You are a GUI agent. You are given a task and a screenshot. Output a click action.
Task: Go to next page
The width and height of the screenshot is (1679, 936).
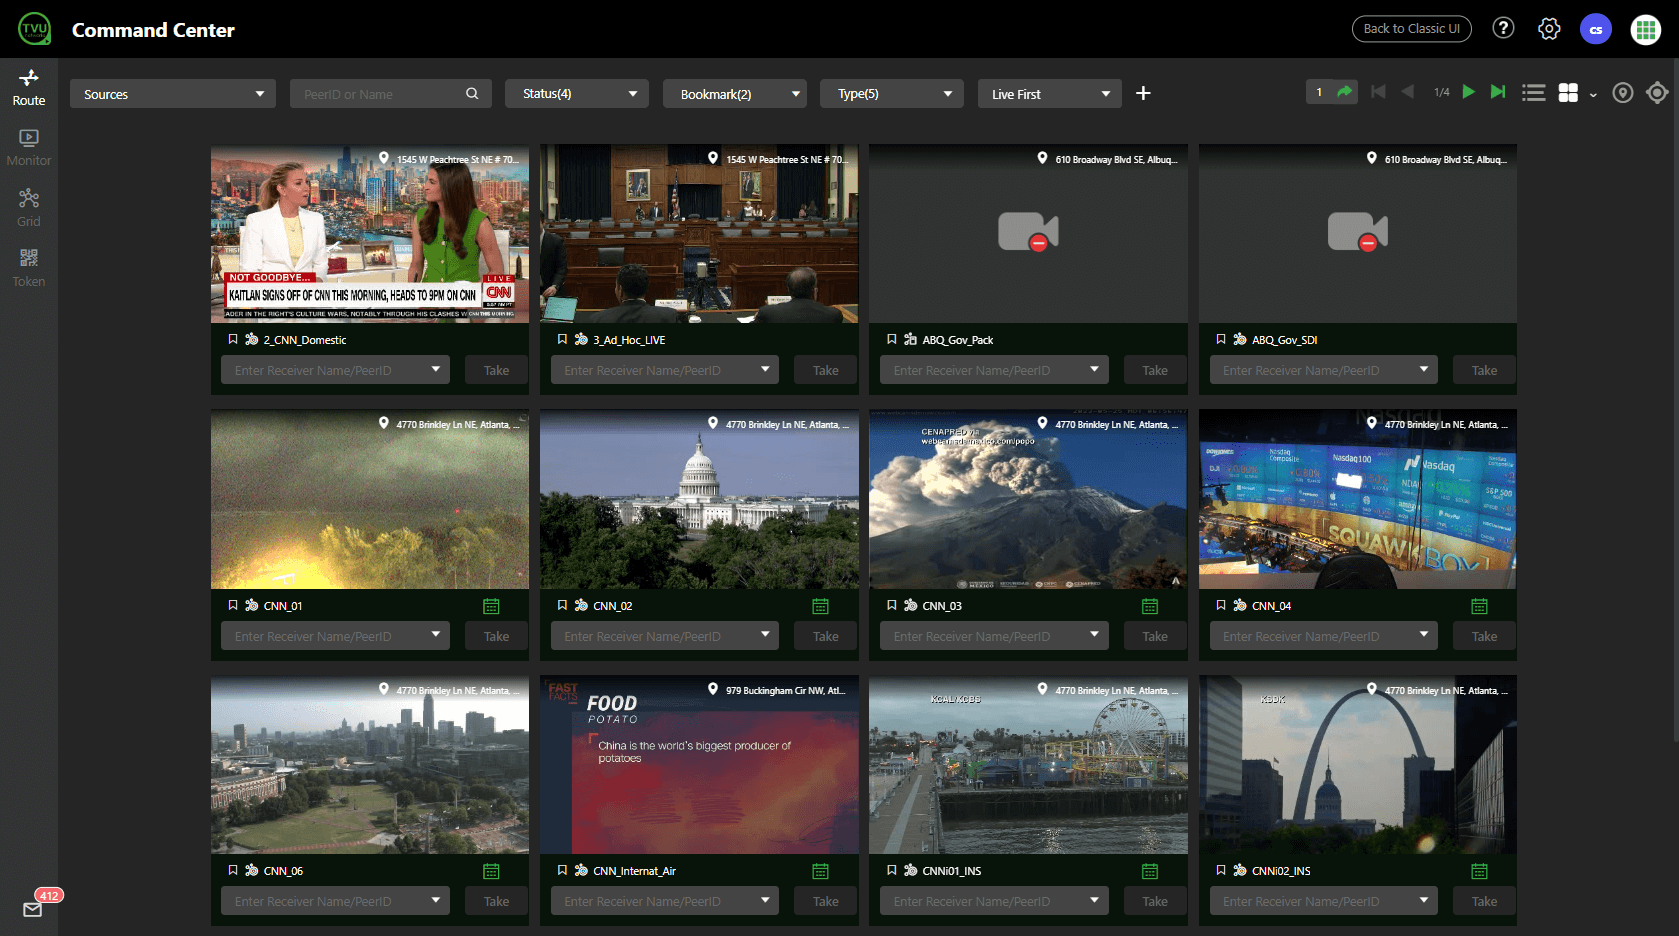tap(1468, 92)
